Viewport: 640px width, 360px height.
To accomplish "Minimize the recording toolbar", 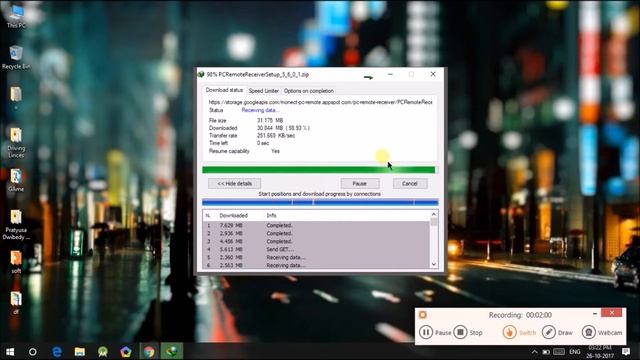I will pos(595,313).
